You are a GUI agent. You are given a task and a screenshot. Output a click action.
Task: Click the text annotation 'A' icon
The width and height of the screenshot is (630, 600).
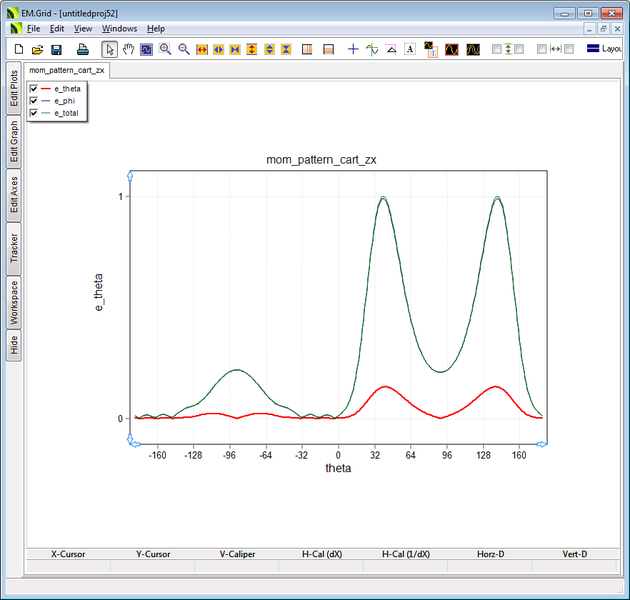click(x=410, y=49)
